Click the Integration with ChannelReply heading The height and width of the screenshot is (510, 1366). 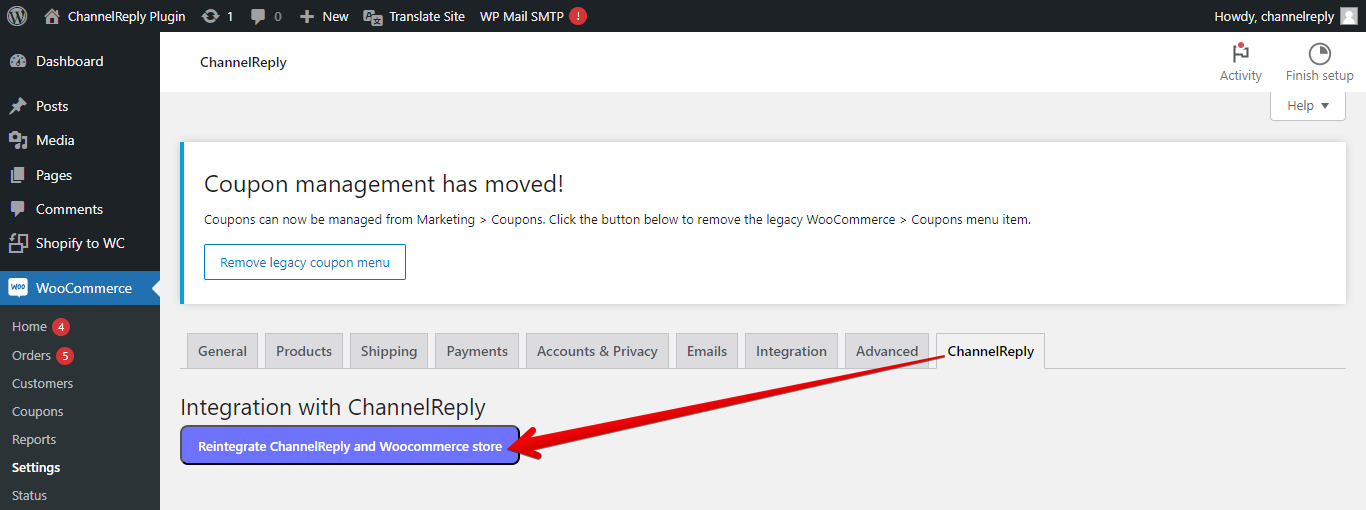pos(333,407)
